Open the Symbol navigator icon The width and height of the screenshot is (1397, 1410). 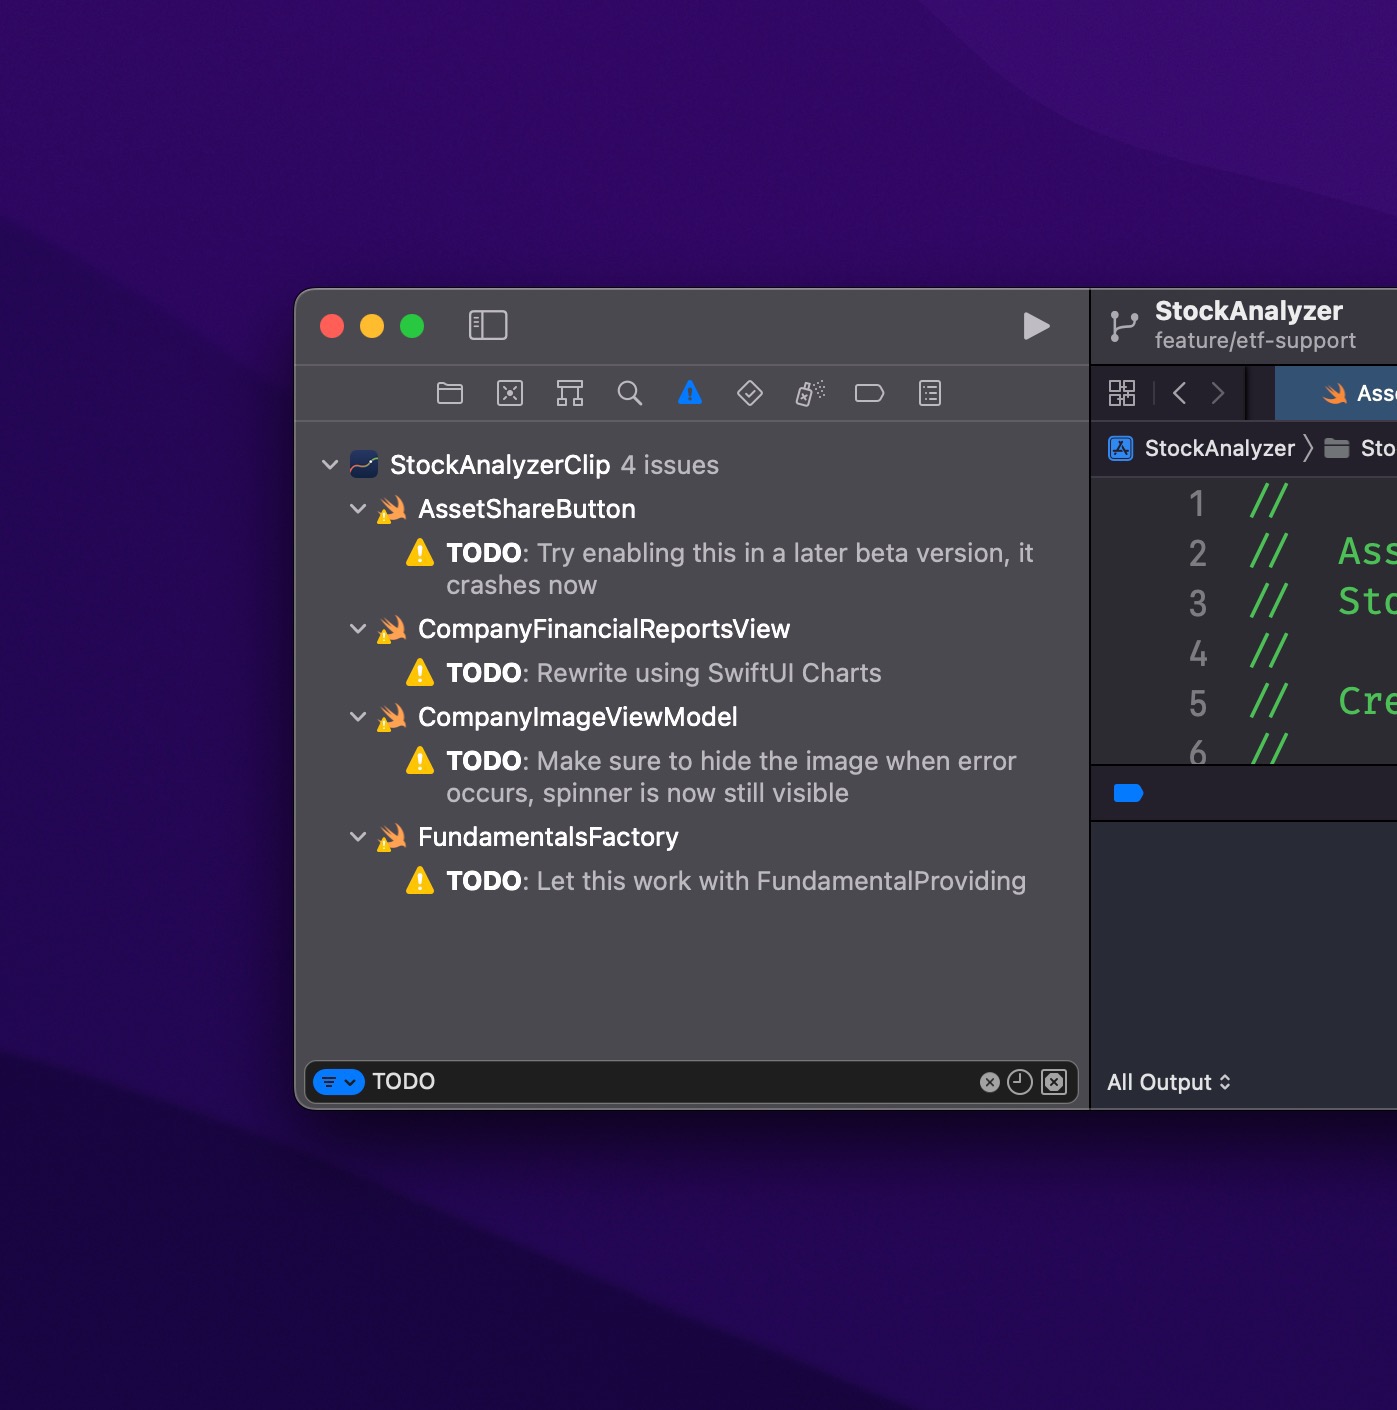[570, 393]
